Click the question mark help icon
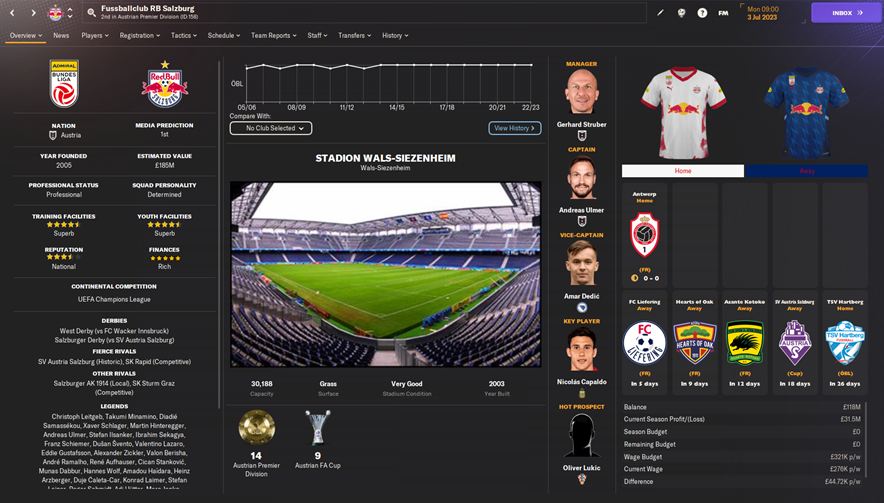This screenshot has height=503, width=884. click(x=702, y=12)
